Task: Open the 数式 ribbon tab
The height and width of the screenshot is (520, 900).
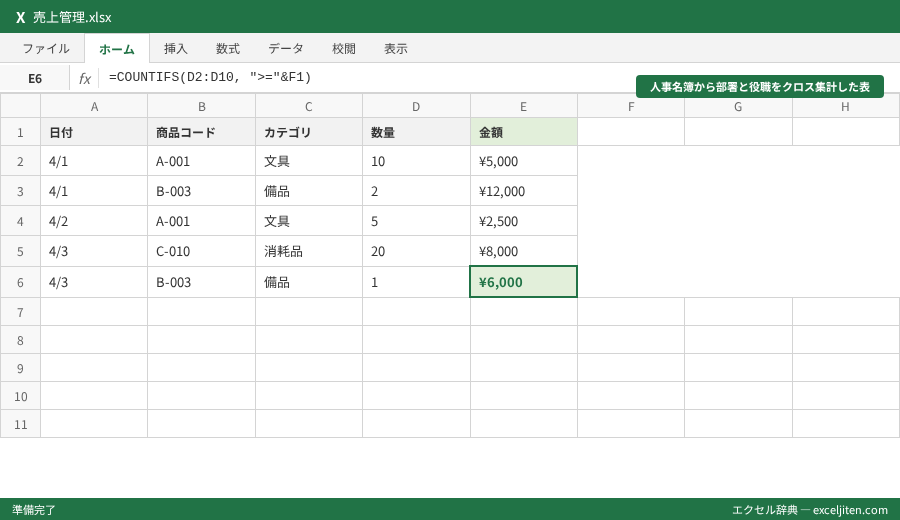Action: click(x=228, y=49)
